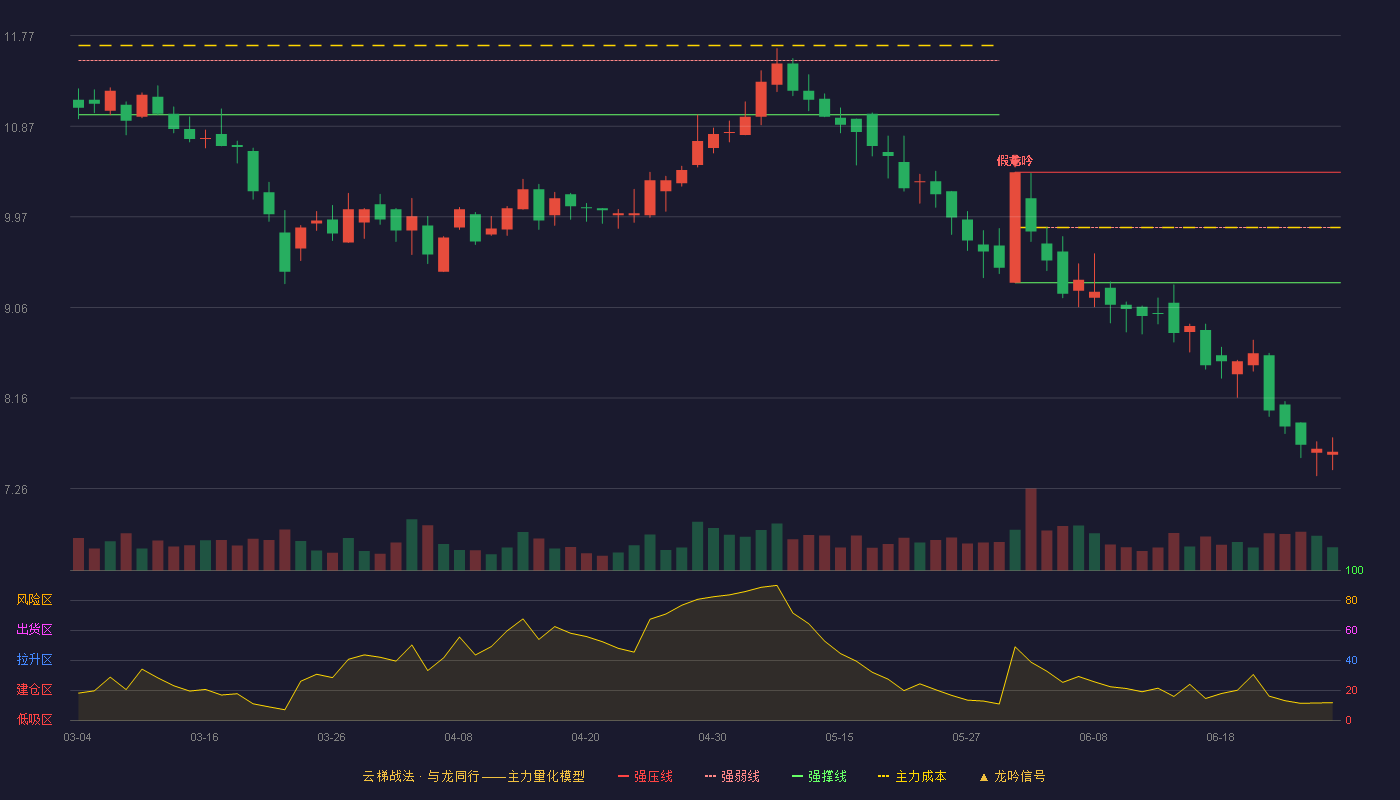
Task: Click the 04-30 date label
Action: pyautogui.click(x=712, y=737)
